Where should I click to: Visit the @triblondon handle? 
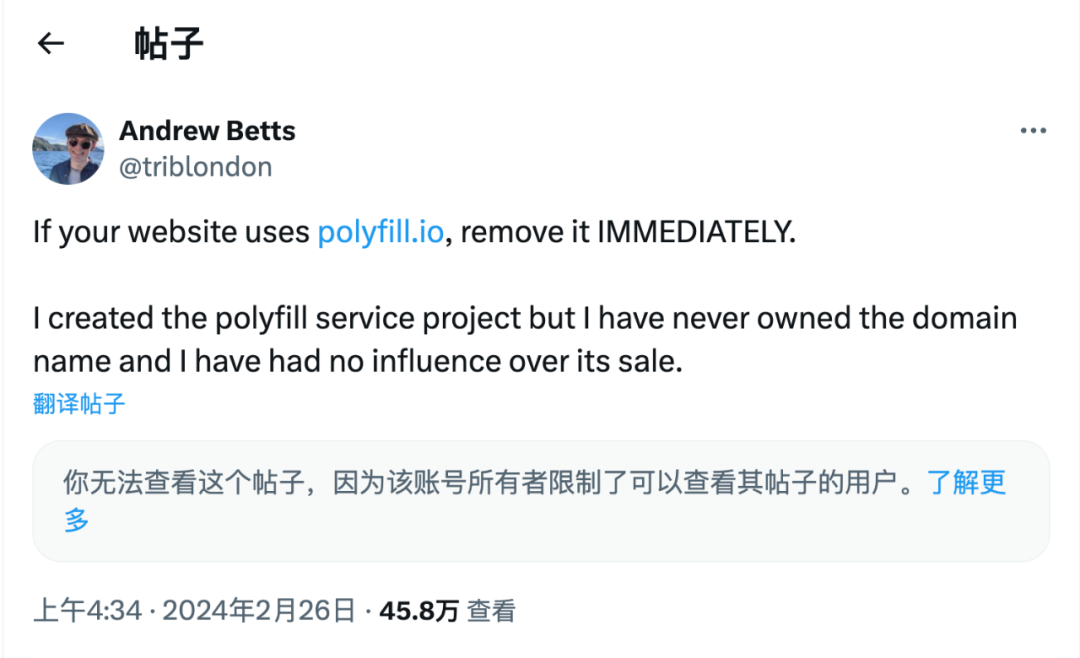pyautogui.click(x=196, y=167)
